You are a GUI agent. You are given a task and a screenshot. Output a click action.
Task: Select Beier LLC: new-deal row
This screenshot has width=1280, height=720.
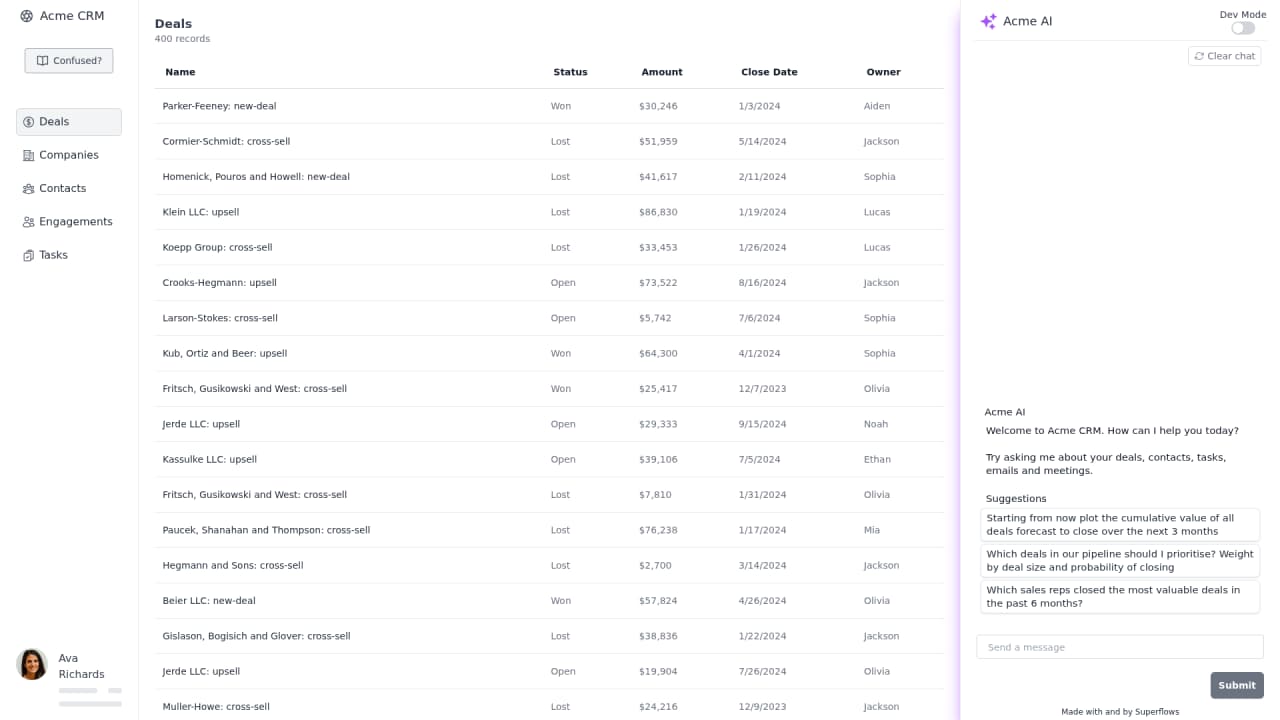click(x=549, y=601)
